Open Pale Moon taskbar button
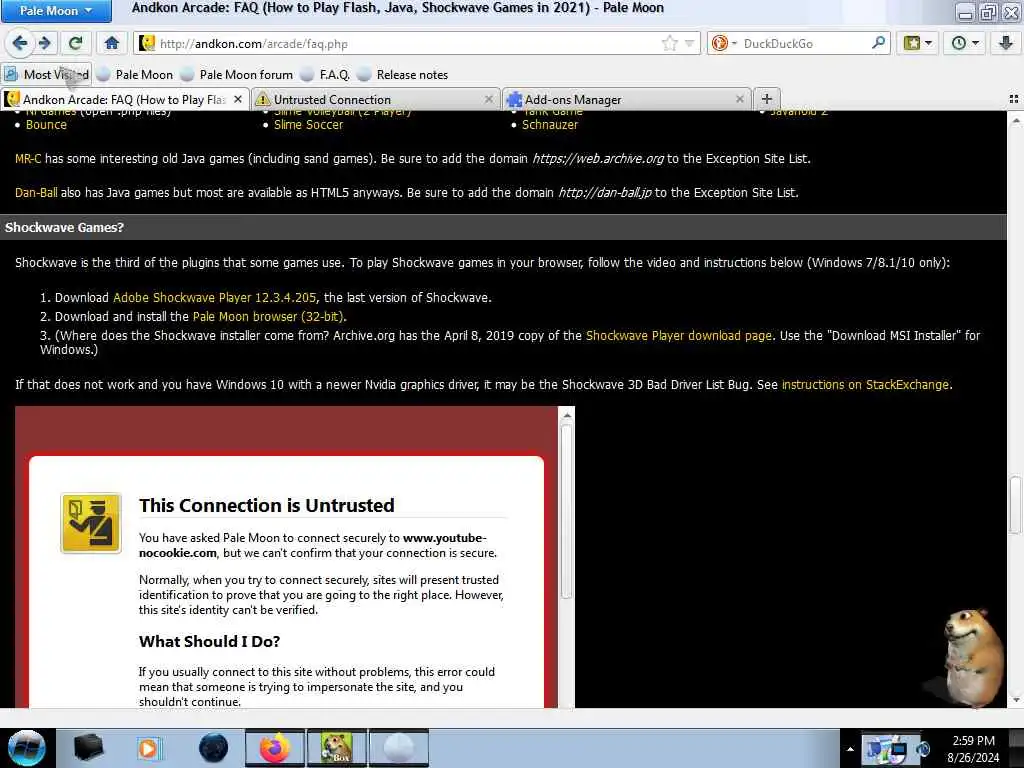The width and height of the screenshot is (1024, 768). [x=399, y=748]
